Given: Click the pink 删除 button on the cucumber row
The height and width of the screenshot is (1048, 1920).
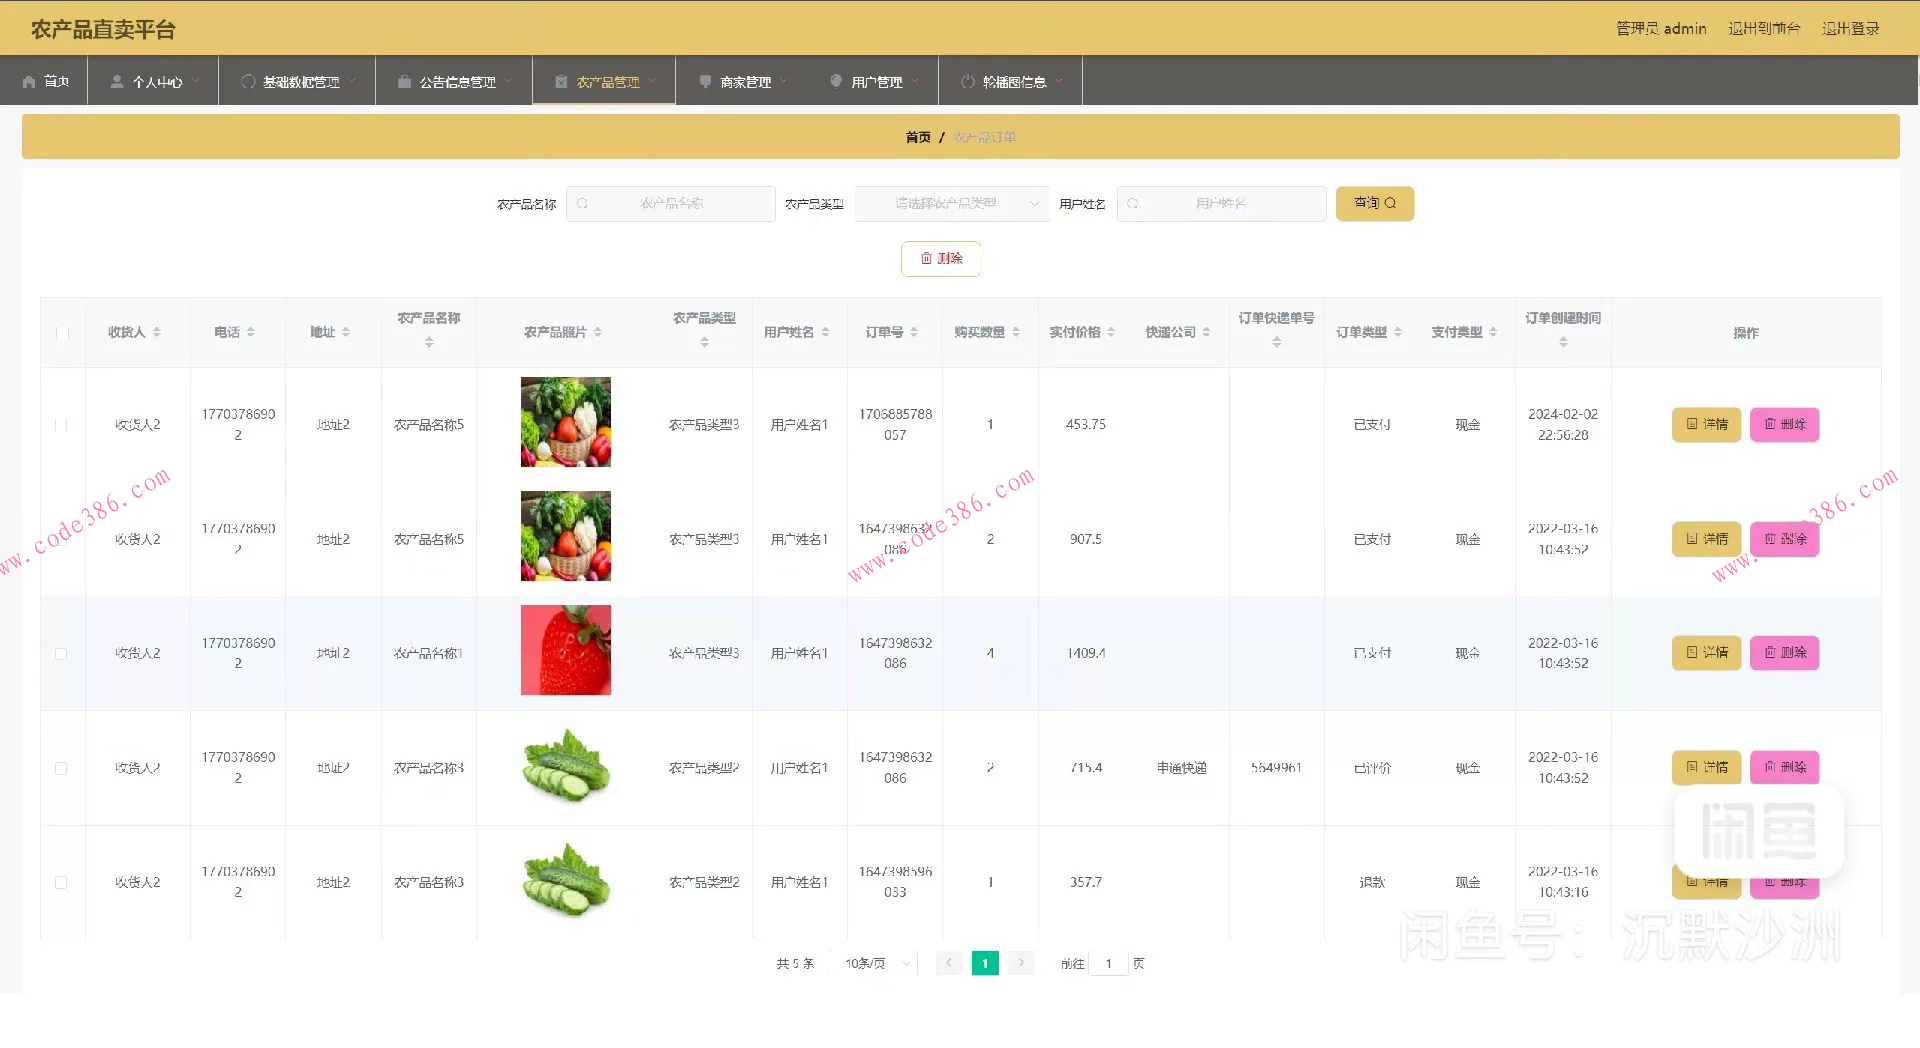Looking at the screenshot, I should 1785,767.
